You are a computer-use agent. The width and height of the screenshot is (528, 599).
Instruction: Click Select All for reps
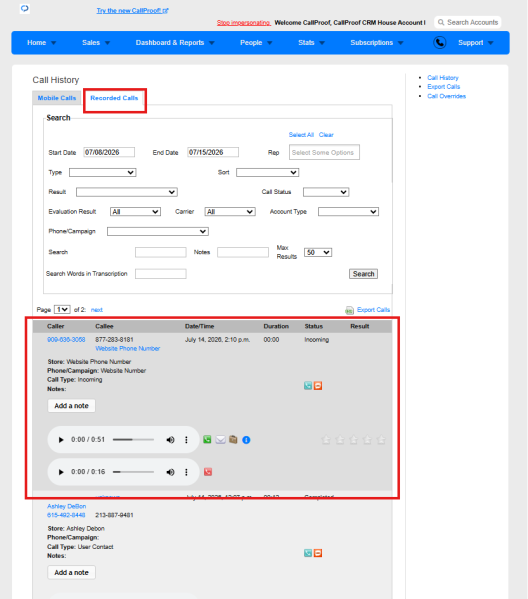[301, 135]
